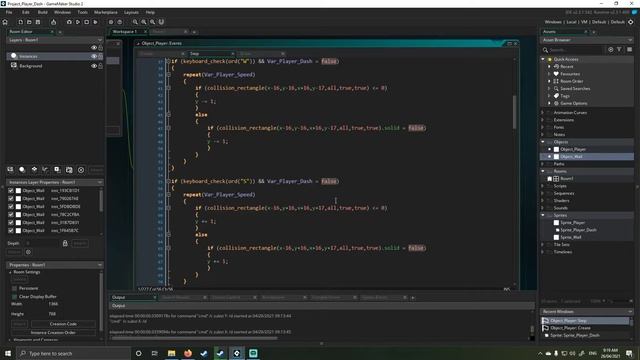The width and height of the screenshot is (640, 360).
Task: Lock the Background layer
Action: [100, 66]
